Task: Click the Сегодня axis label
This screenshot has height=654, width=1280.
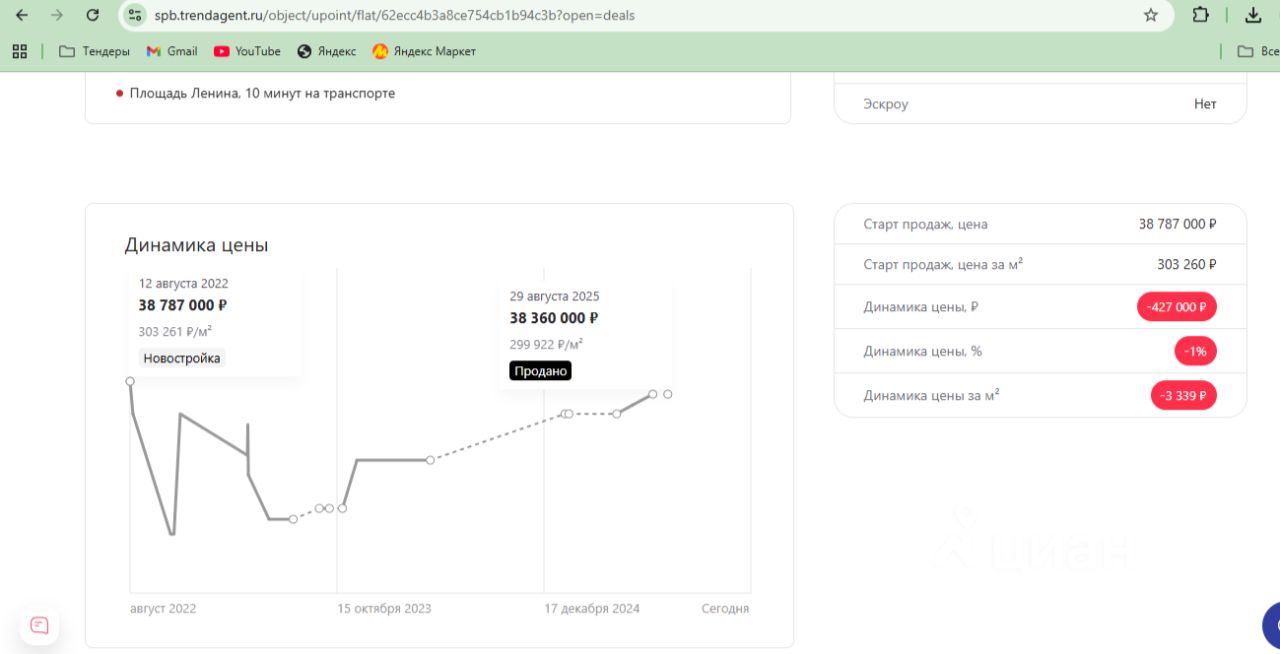Action: coord(725,608)
